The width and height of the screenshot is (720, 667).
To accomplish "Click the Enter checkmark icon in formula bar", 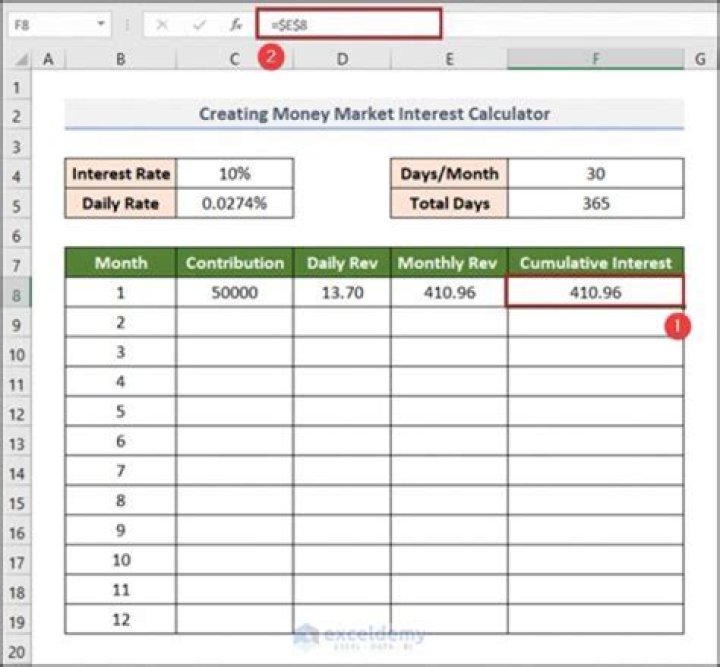I will pos(199,25).
